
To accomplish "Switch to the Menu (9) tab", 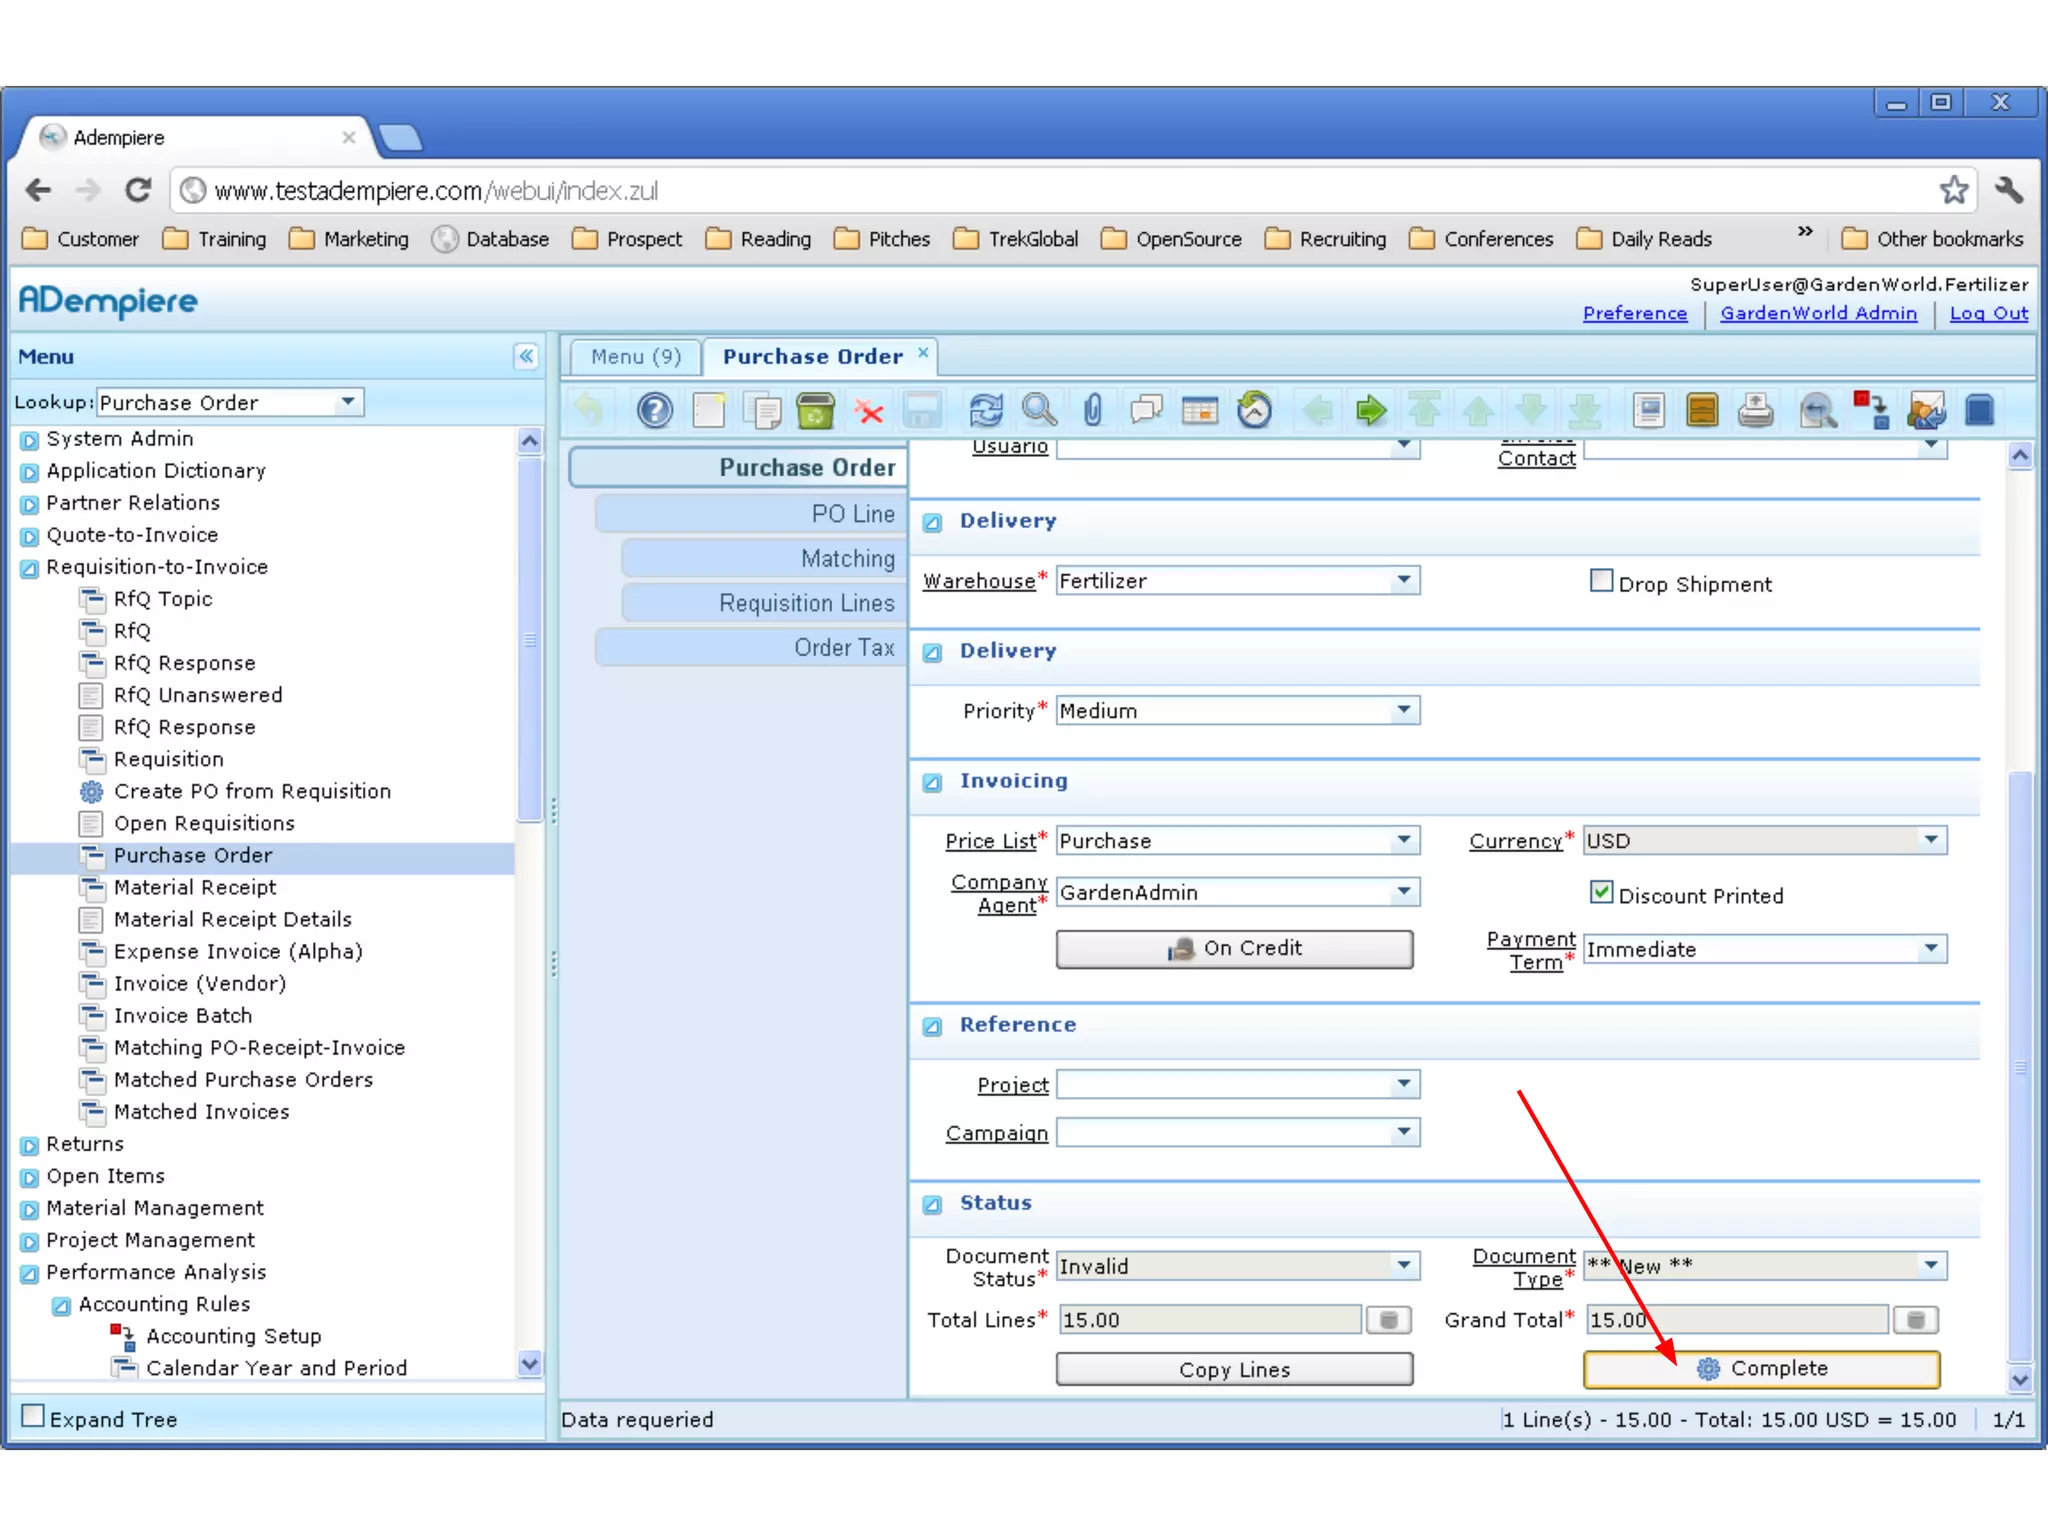I will click(x=635, y=357).
